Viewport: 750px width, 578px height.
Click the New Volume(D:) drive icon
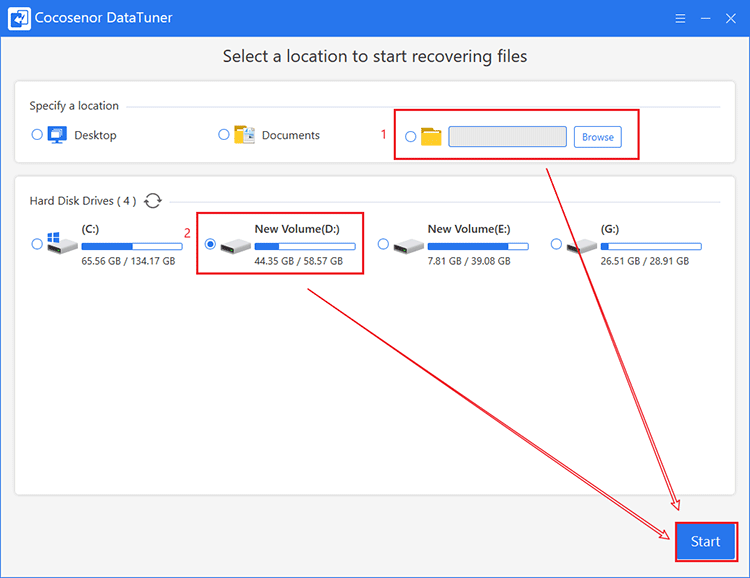[235, 246]
